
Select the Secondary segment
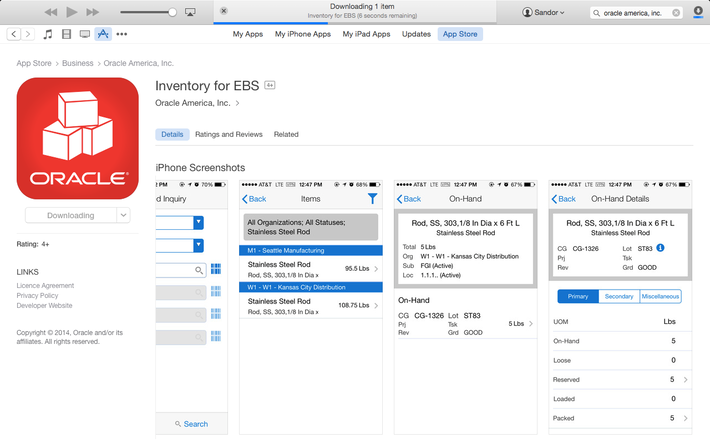click(x=619, y=296)
